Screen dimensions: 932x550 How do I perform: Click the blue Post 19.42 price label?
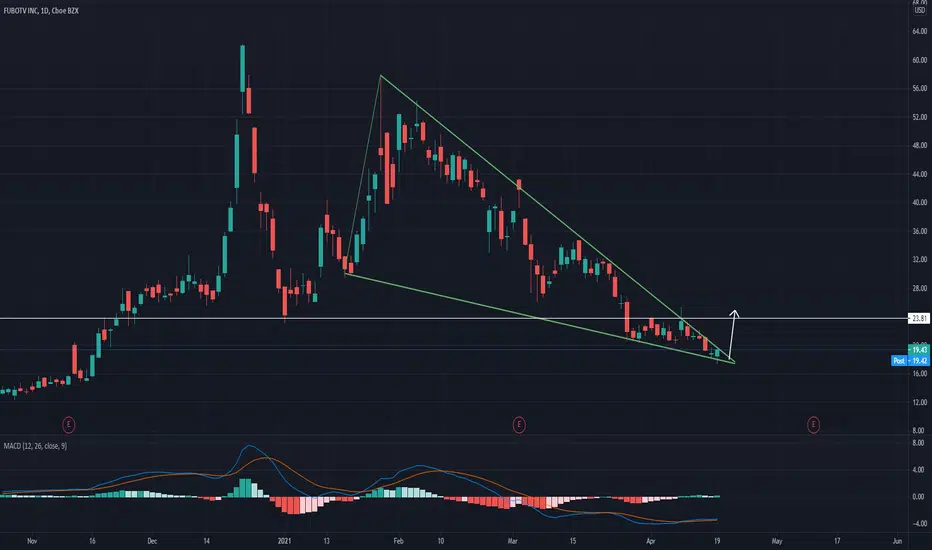coord(910,361)
